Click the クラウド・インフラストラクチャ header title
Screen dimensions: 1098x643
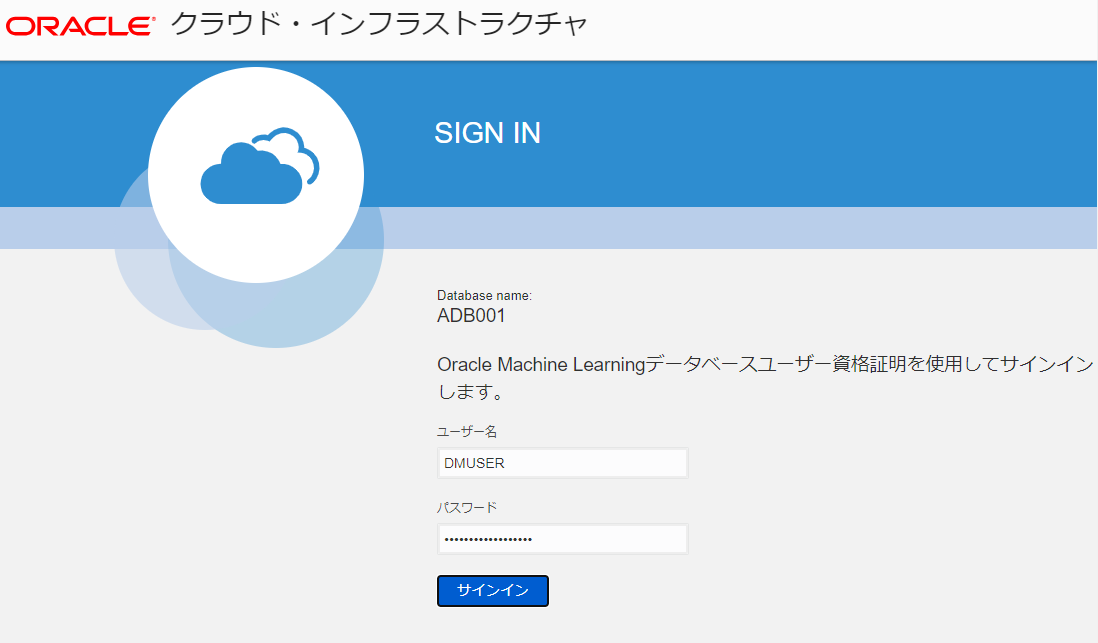pos(379,25)
